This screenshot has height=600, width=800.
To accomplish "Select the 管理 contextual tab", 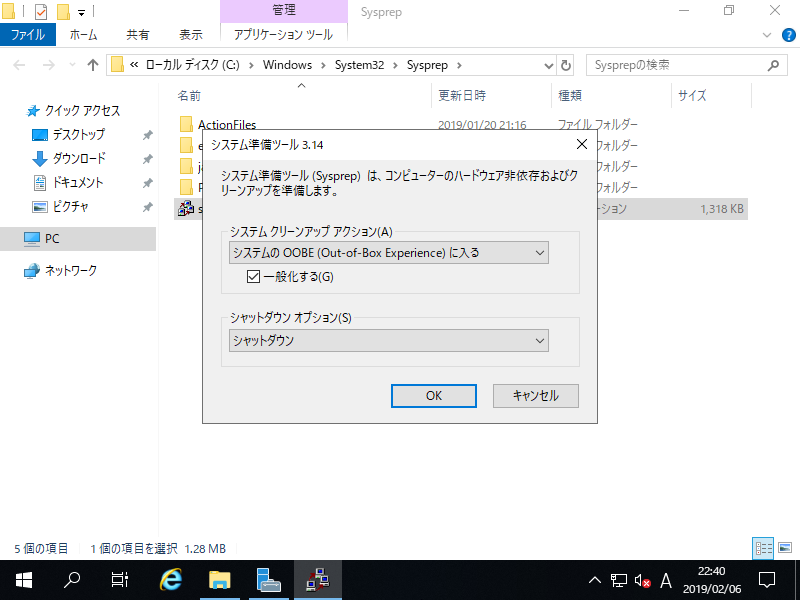I will pyautogui.click(x=284, y=11).
